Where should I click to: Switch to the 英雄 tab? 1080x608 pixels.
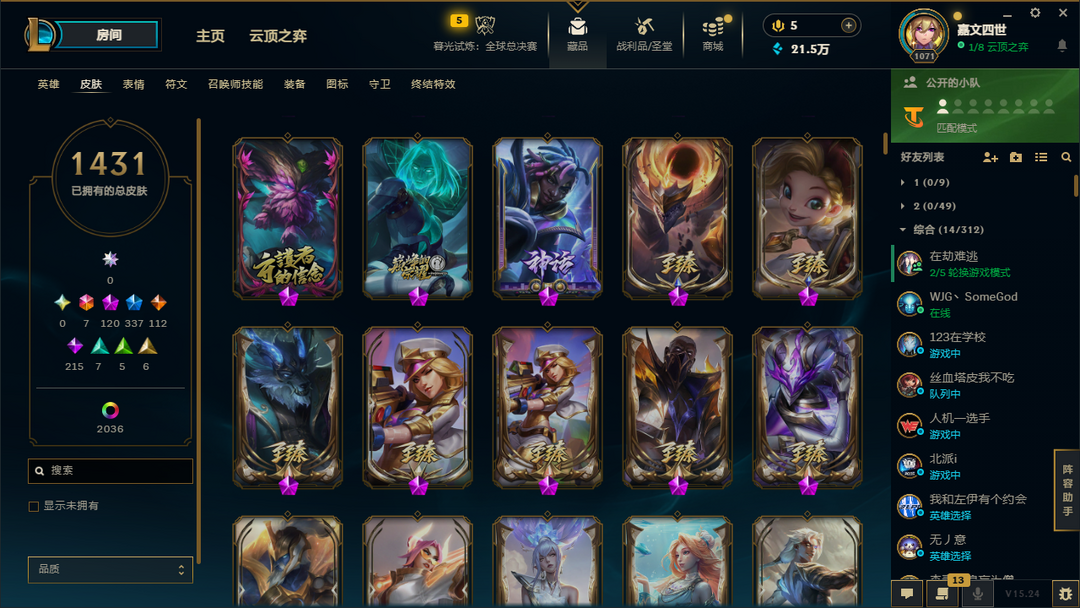point(48,84)
